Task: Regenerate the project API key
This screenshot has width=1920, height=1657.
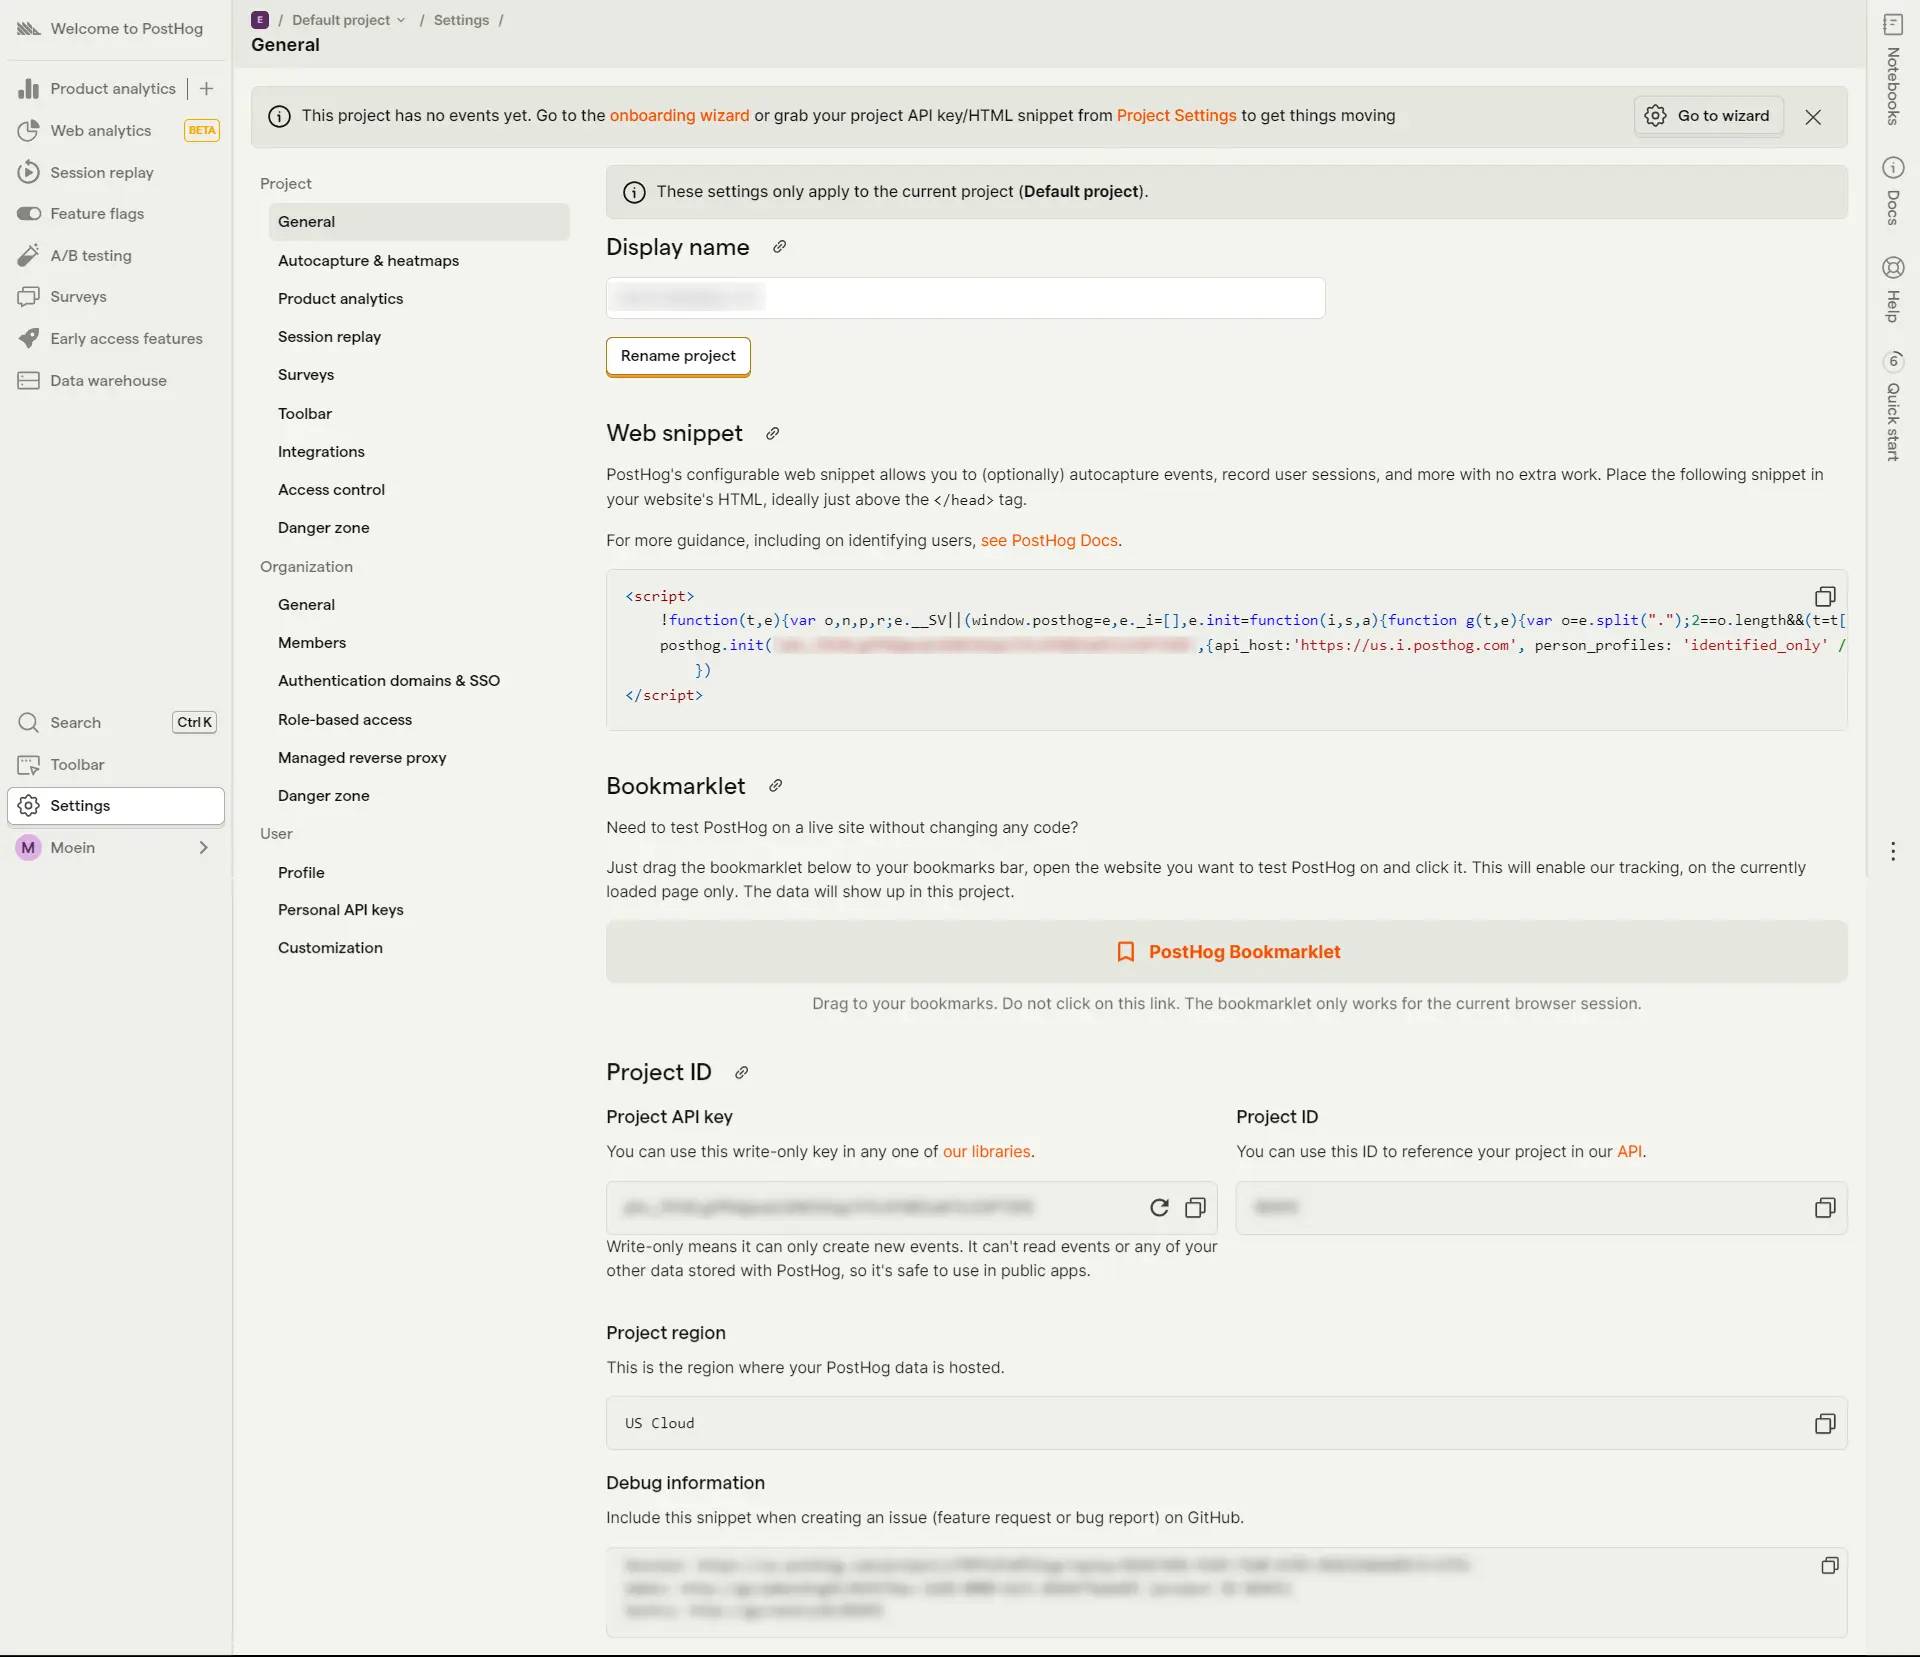Action: click(1159, 1208)
